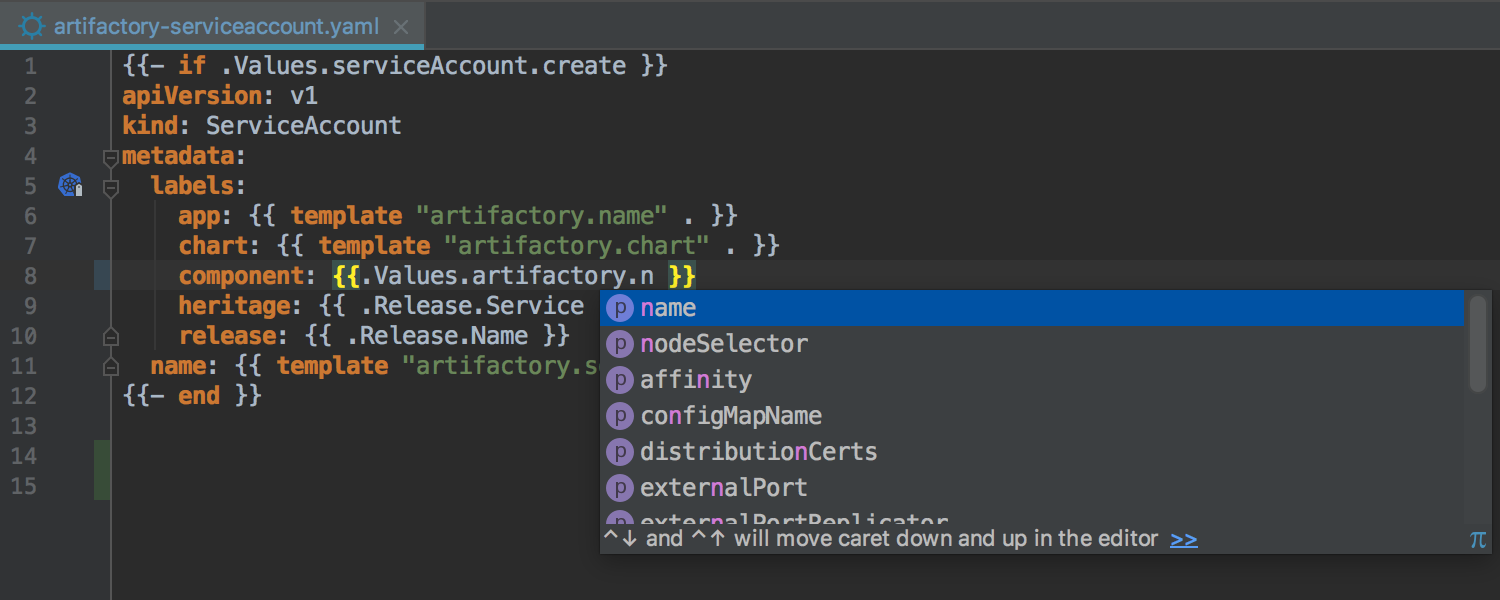Click the ">>" link in the completion hint
1500x600 pixels.
(x=1184, y=539)
